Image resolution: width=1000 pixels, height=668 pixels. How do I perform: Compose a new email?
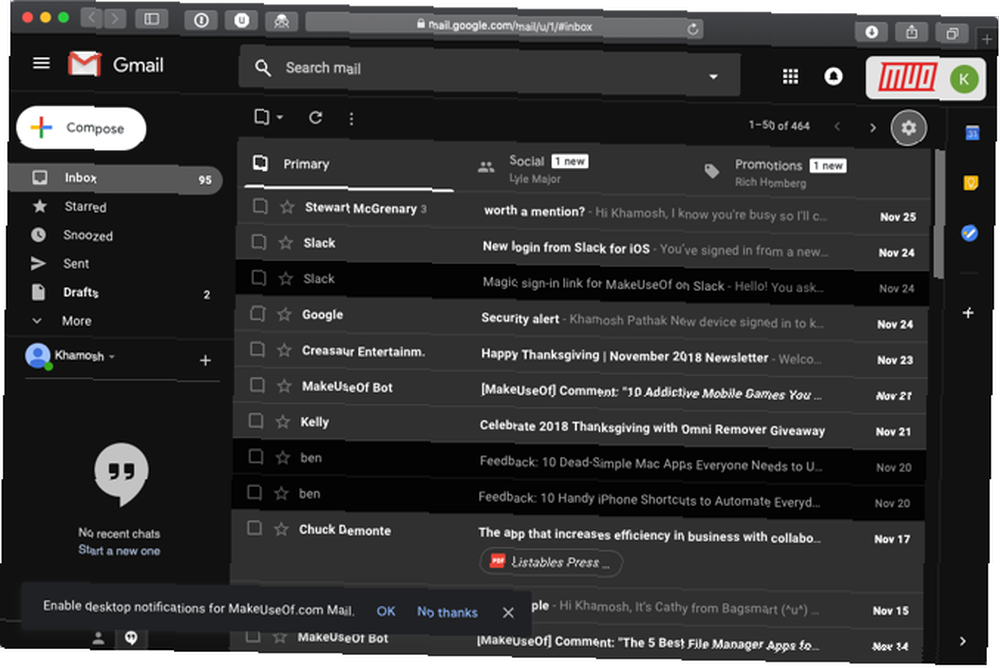click(81, 128)
